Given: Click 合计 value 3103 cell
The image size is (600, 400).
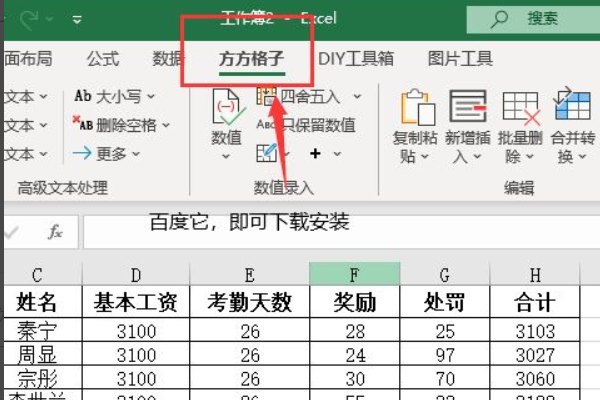Looking at the screenshot, I should tap(535, 330).
